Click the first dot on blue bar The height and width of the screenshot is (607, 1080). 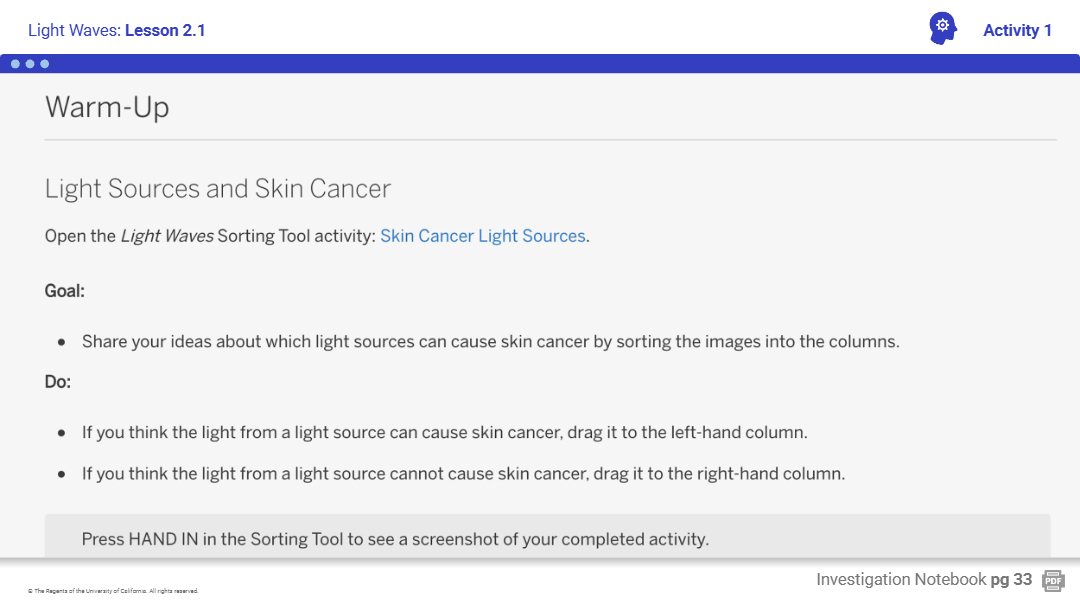pyautogui.click(x=16, y=64)
